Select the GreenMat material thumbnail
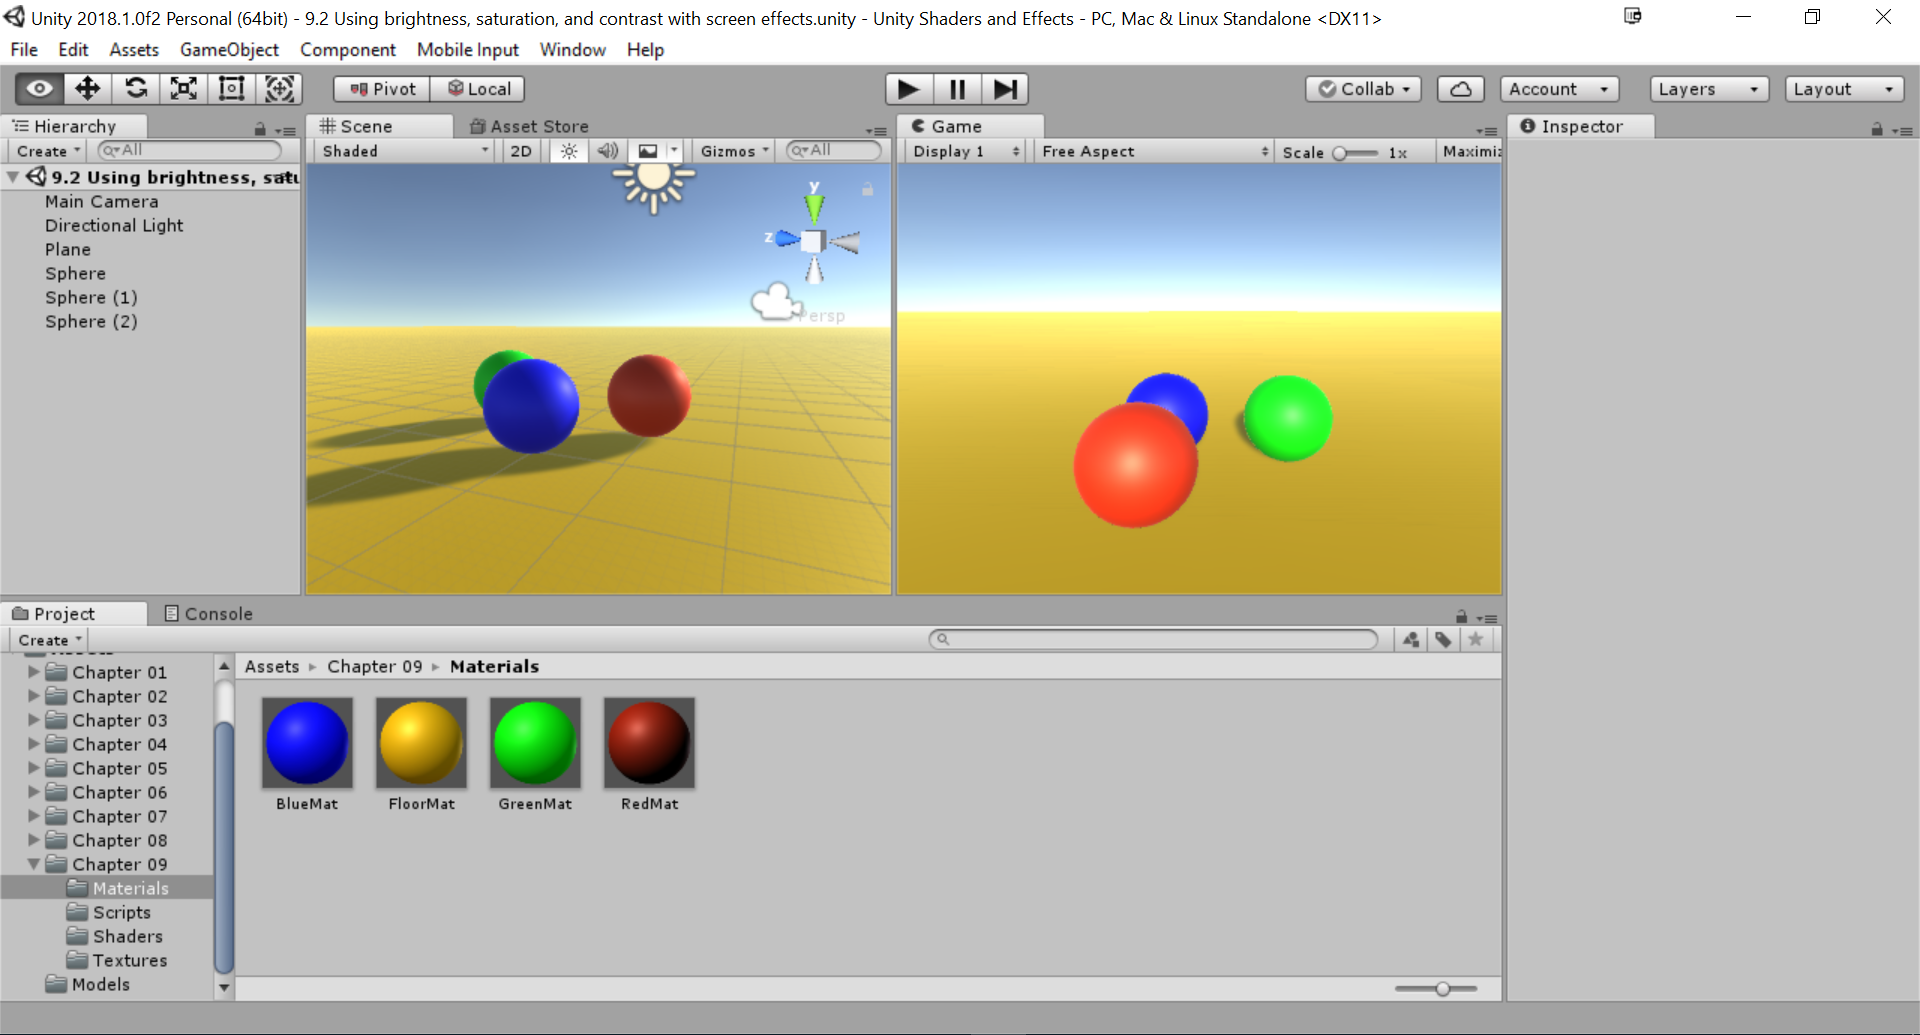This screenshot has height=1035, width=1920. pos(535,743)
